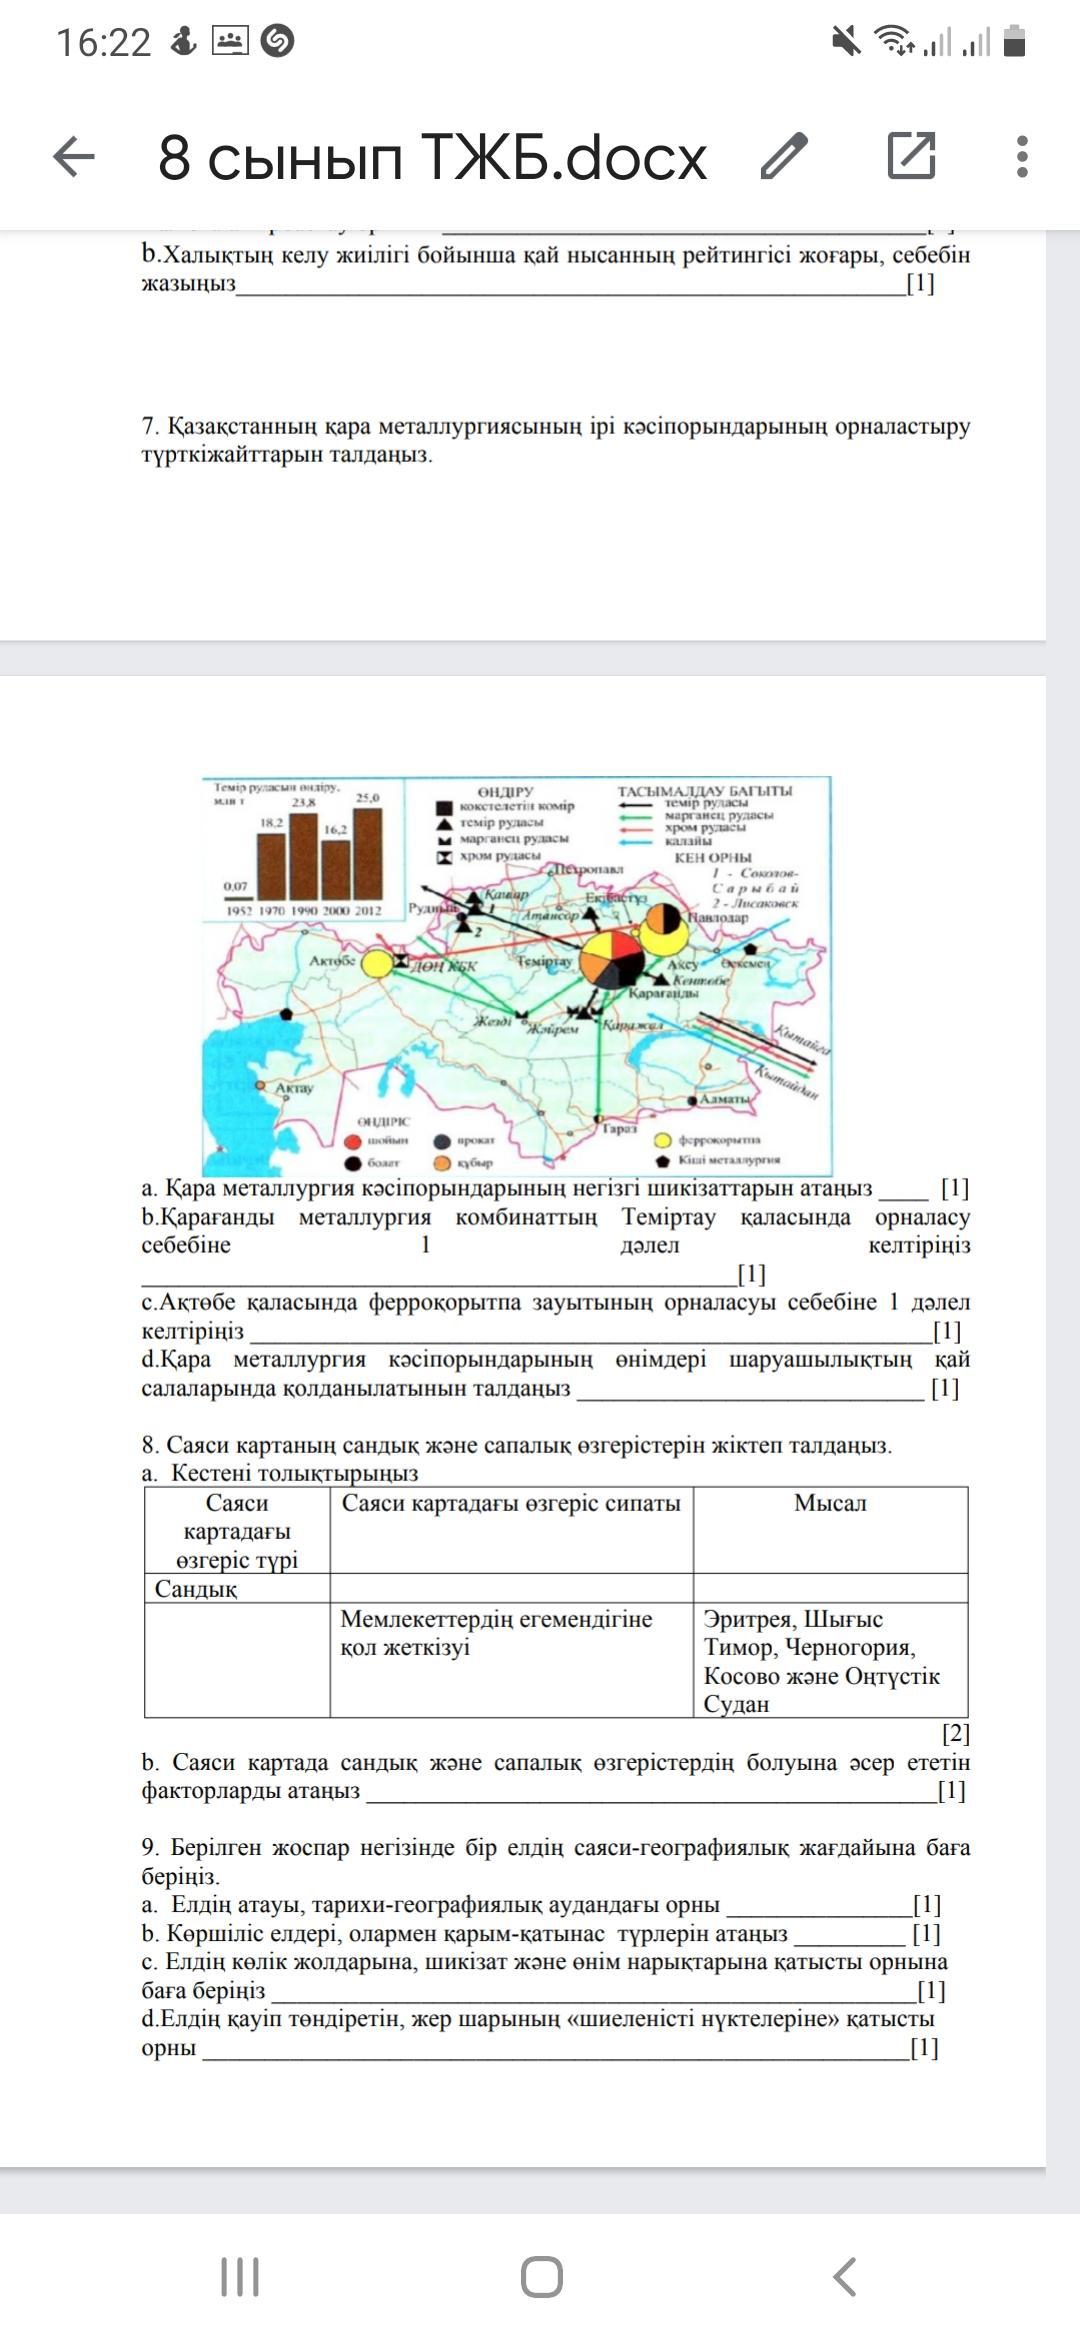1080x2340 pixels.
Task: Tap the muted sound status icon
Action: [846, 41]
